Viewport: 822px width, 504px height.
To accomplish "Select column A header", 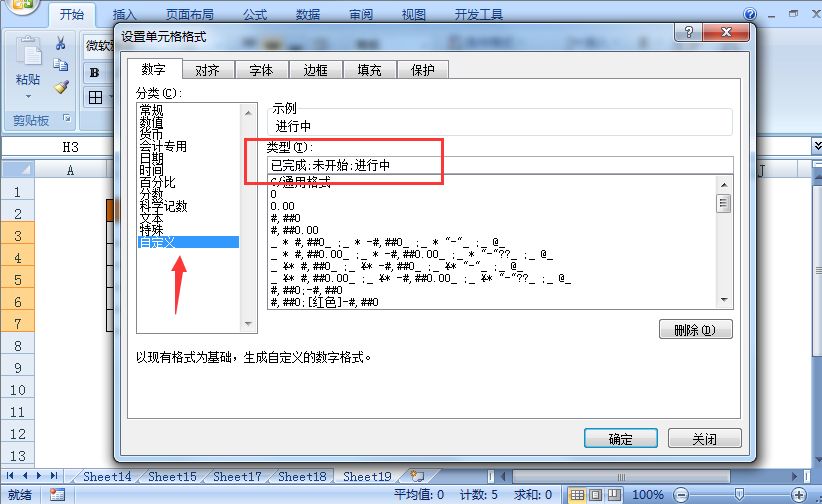I will pos(70,169).
